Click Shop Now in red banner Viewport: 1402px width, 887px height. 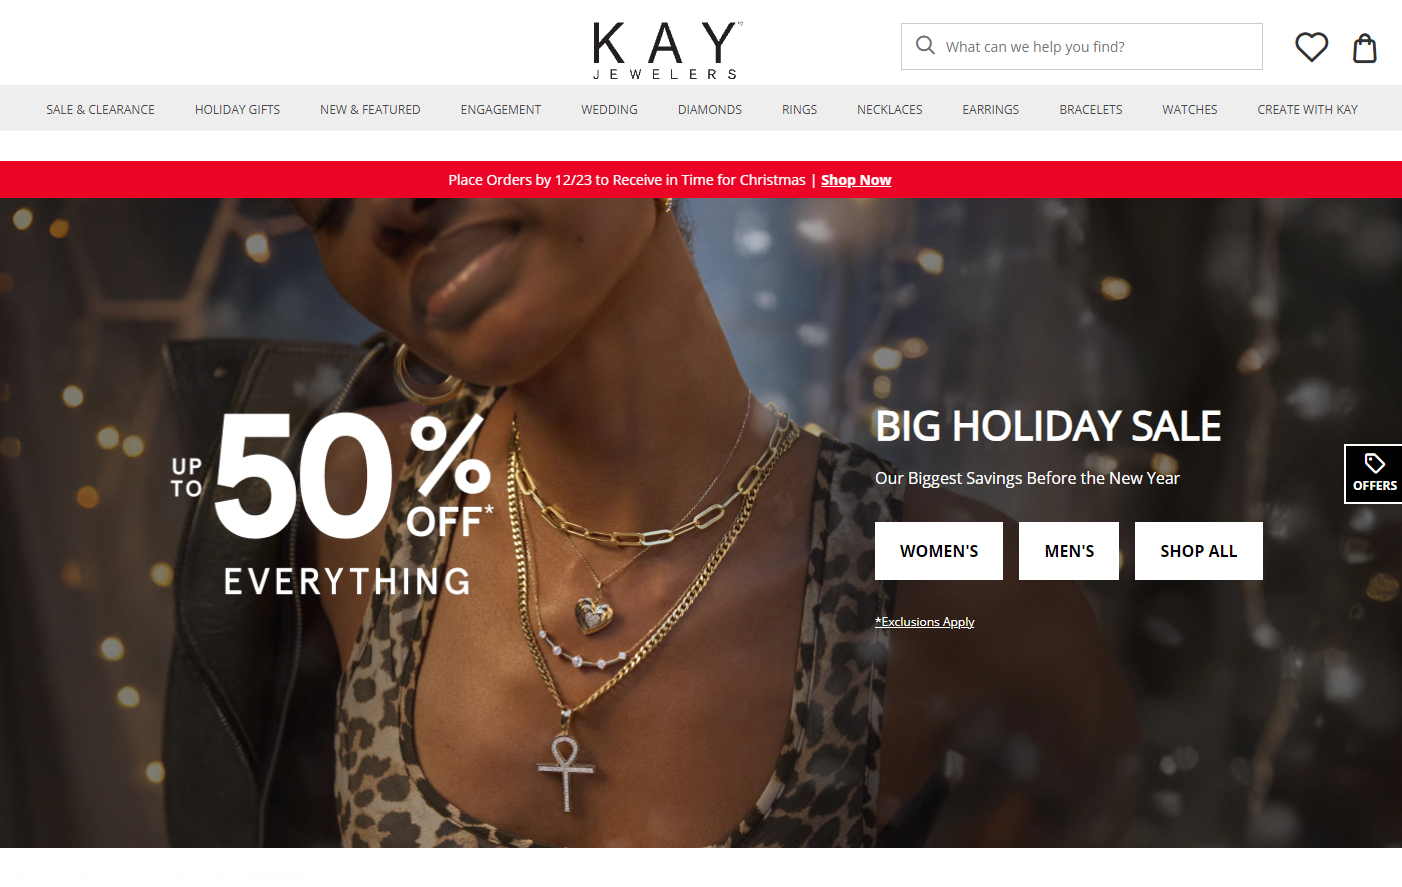tap(856, 180)
